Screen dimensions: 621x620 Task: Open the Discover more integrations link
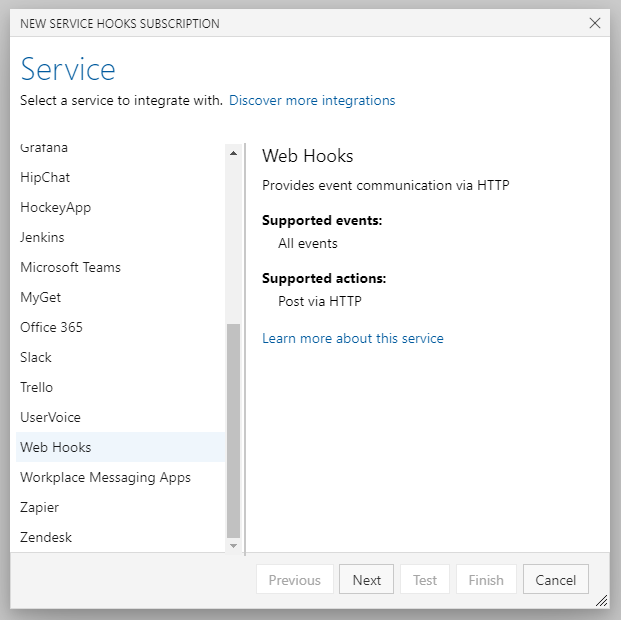(312, 100)
